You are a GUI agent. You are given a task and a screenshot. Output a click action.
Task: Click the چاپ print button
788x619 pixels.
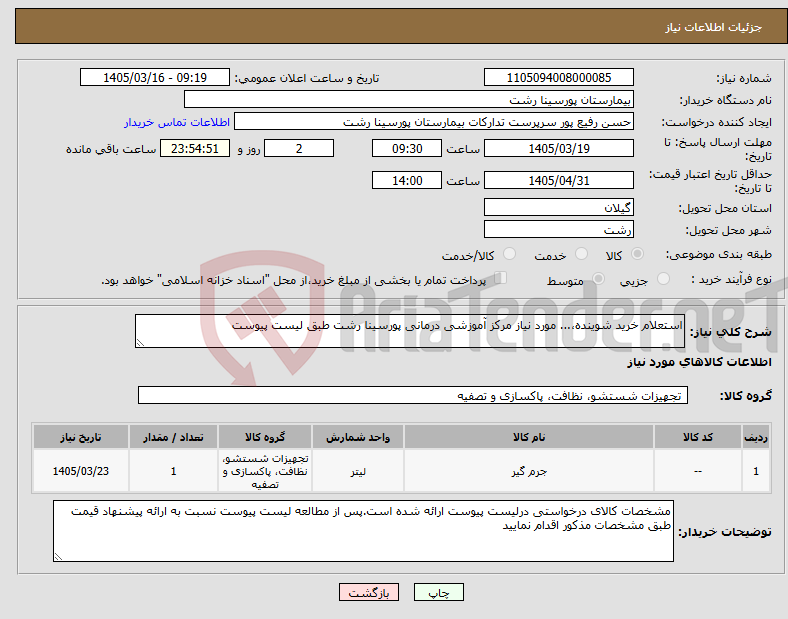click(x=438, y=592)
